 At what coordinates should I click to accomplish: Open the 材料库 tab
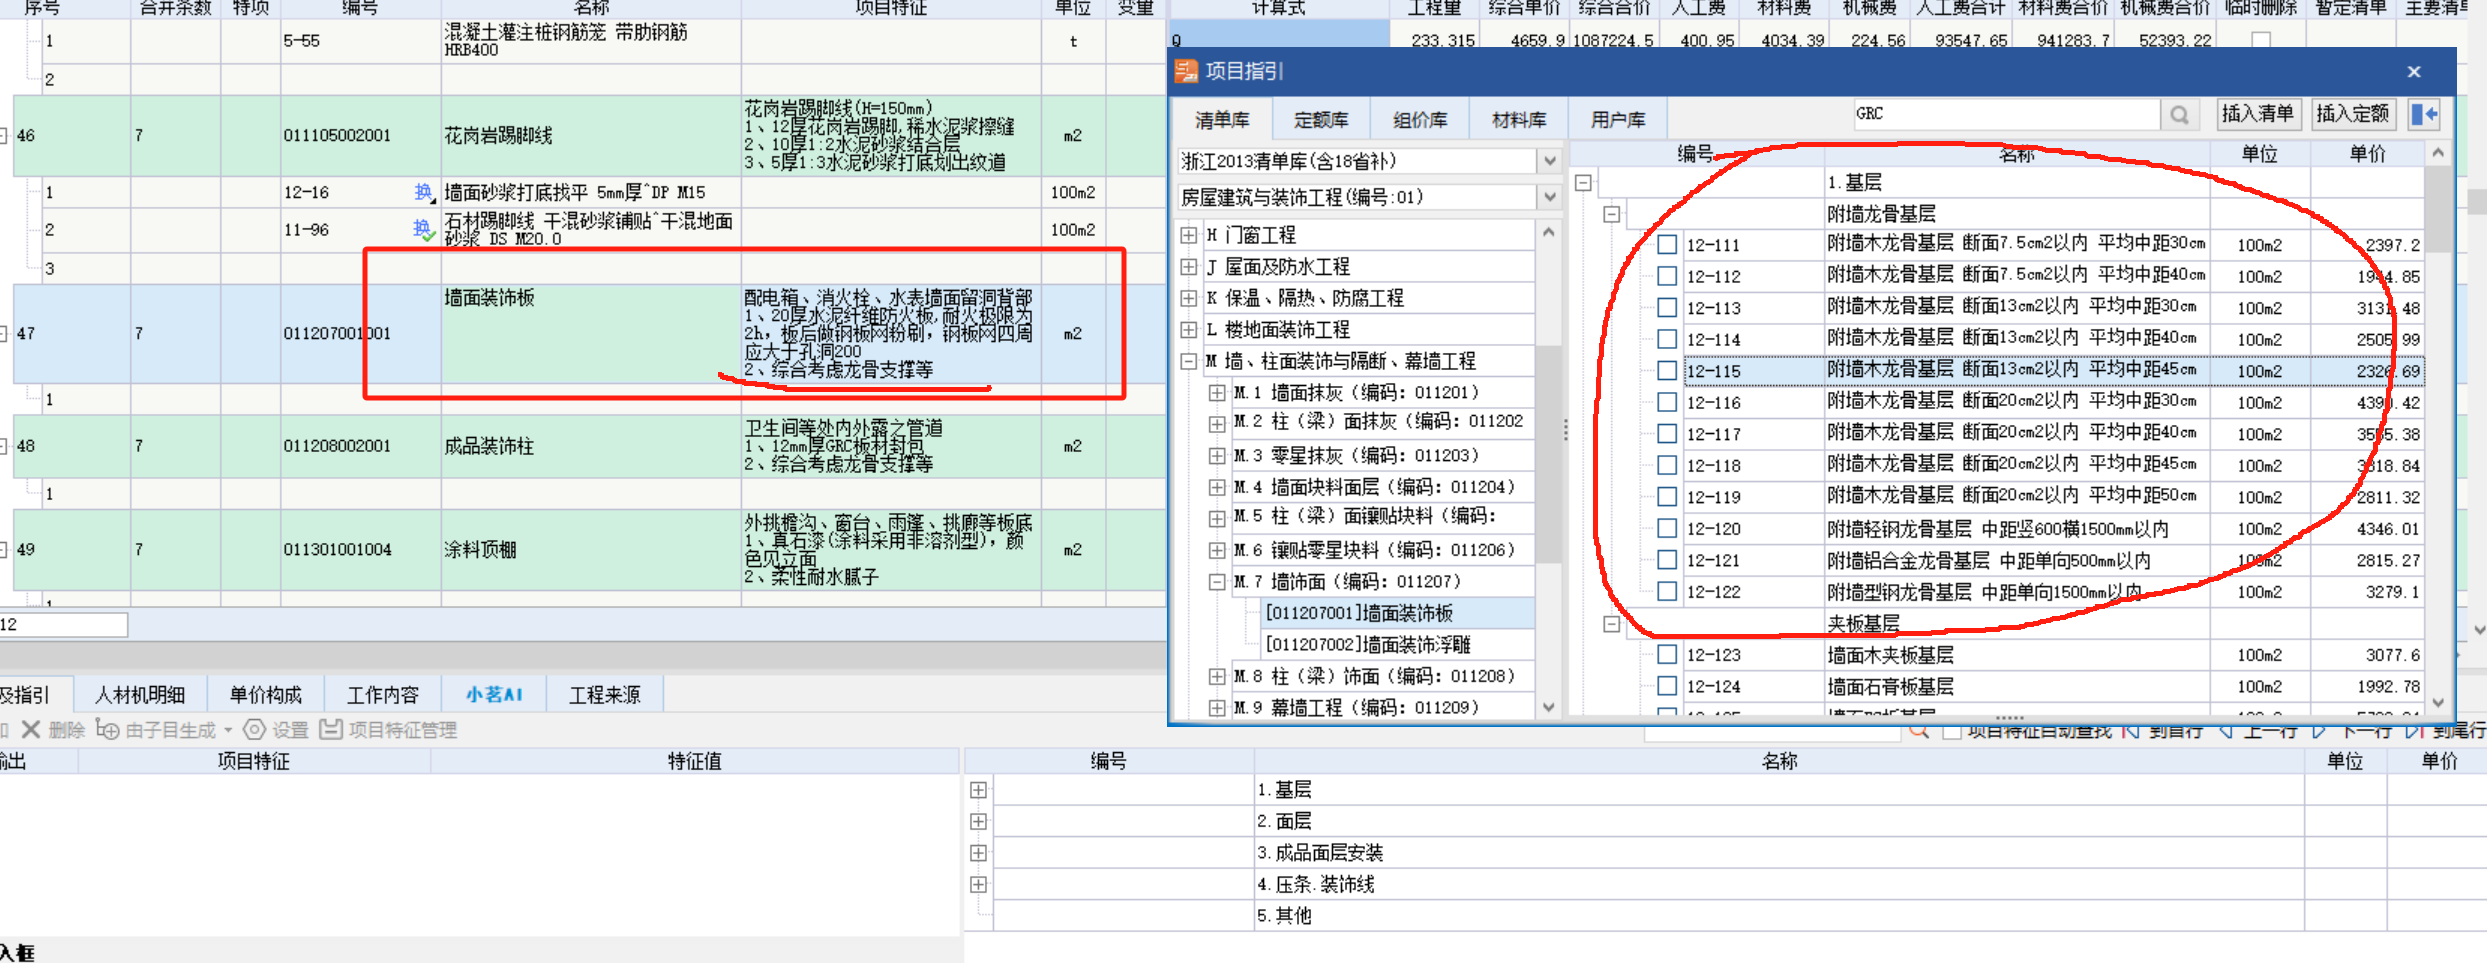coord(1518,120)
